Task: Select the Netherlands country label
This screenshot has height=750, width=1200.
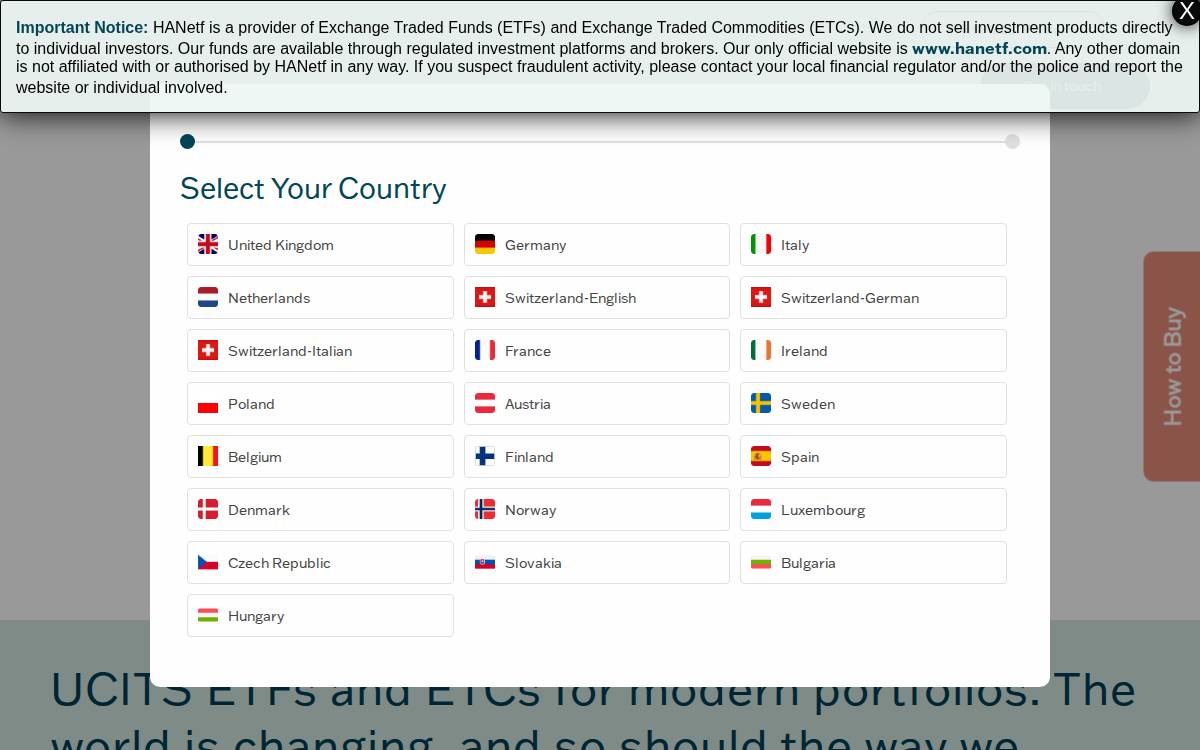Action: click(x=269, y=298)
